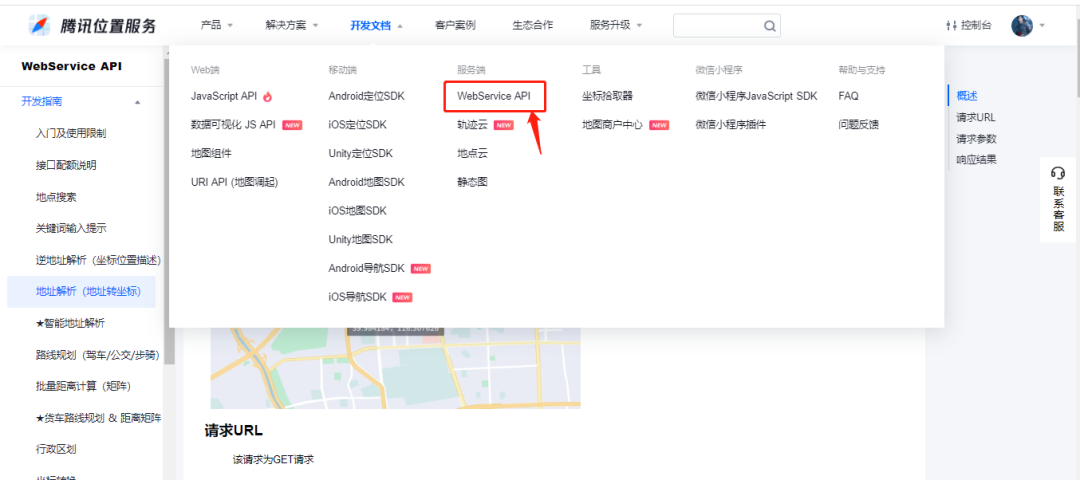1080x480 pixels.
Task: Open Android地图SDK documentation
Action: coord(366,182)
